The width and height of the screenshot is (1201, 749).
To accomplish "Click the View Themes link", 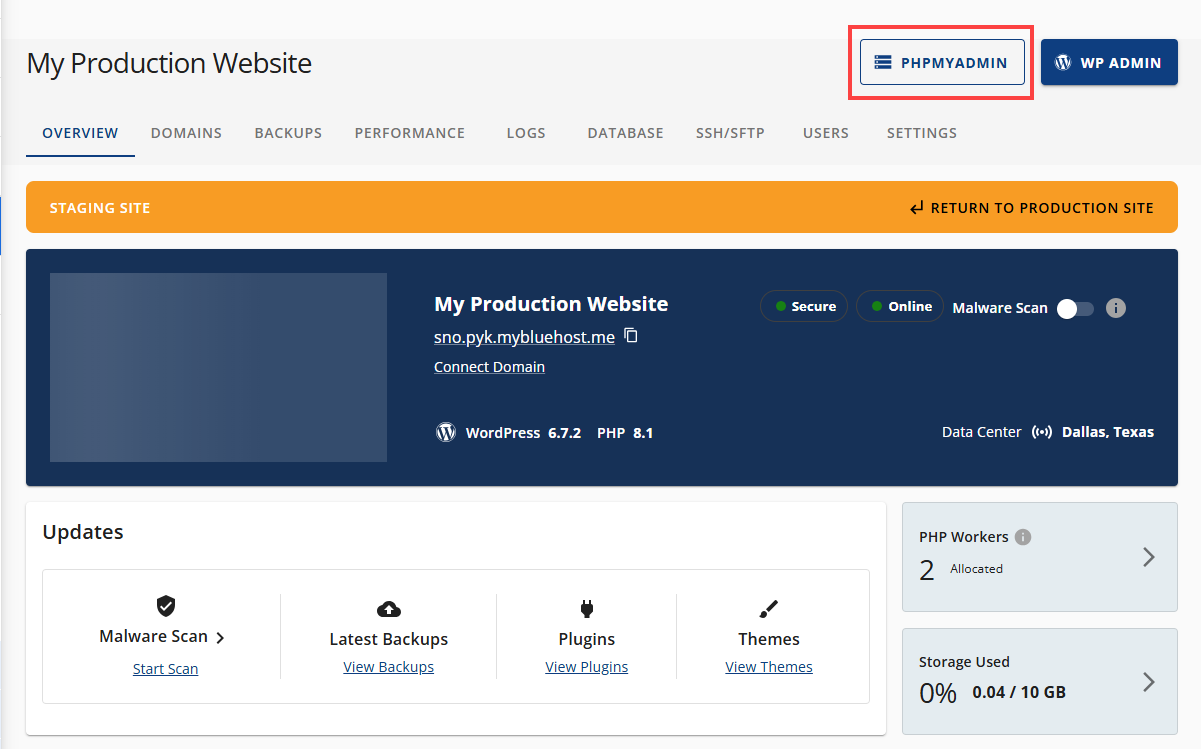I will tap(769, 667).
